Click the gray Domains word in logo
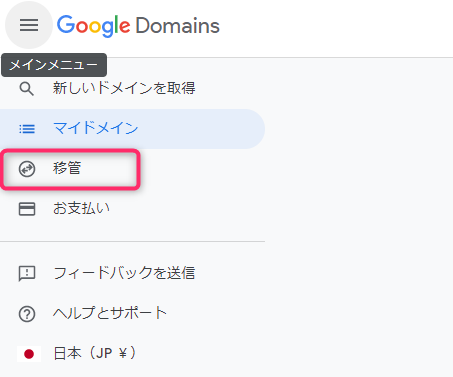 (178, 26)
